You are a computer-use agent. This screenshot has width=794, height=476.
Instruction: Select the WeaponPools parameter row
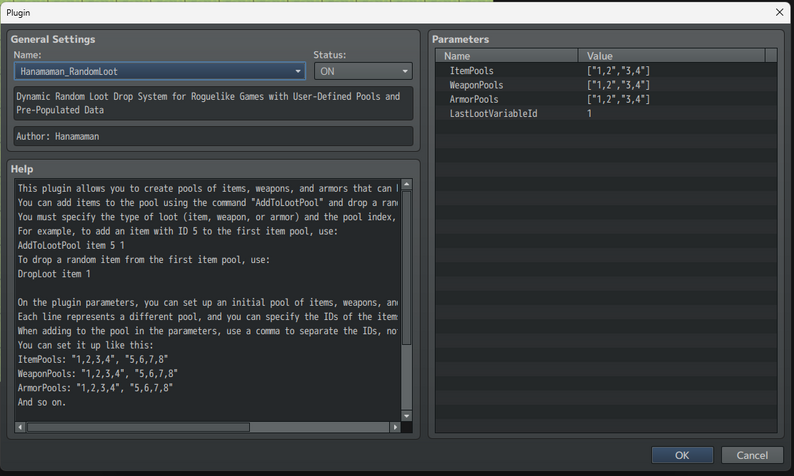[x=606, y=85]
